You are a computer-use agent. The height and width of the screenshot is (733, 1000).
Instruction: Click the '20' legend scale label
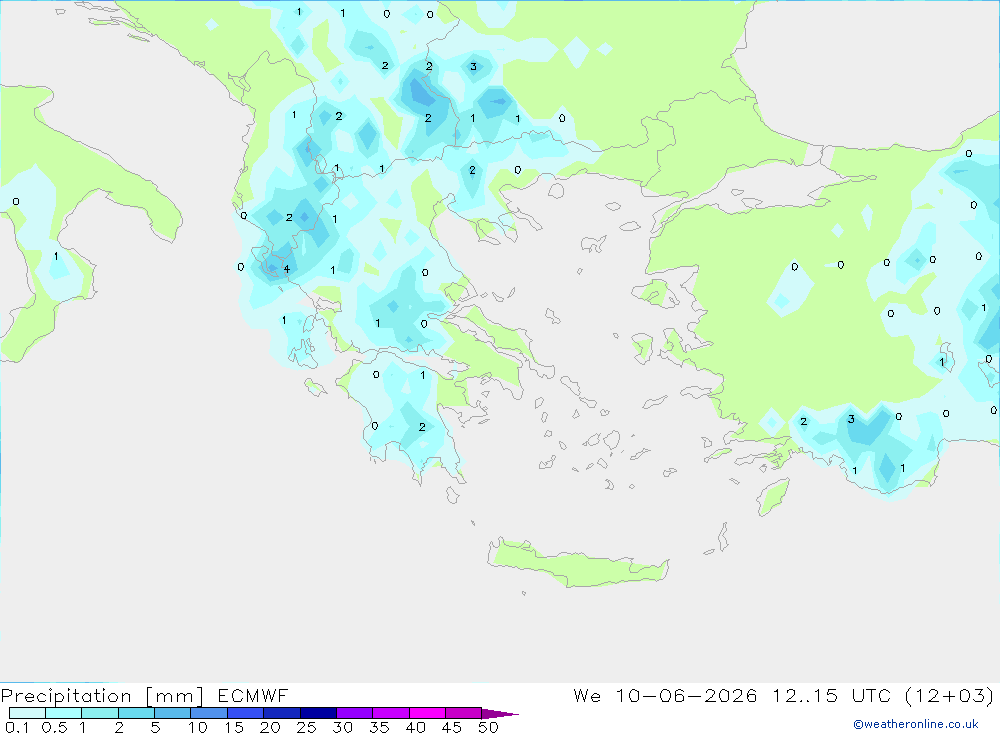270,727
